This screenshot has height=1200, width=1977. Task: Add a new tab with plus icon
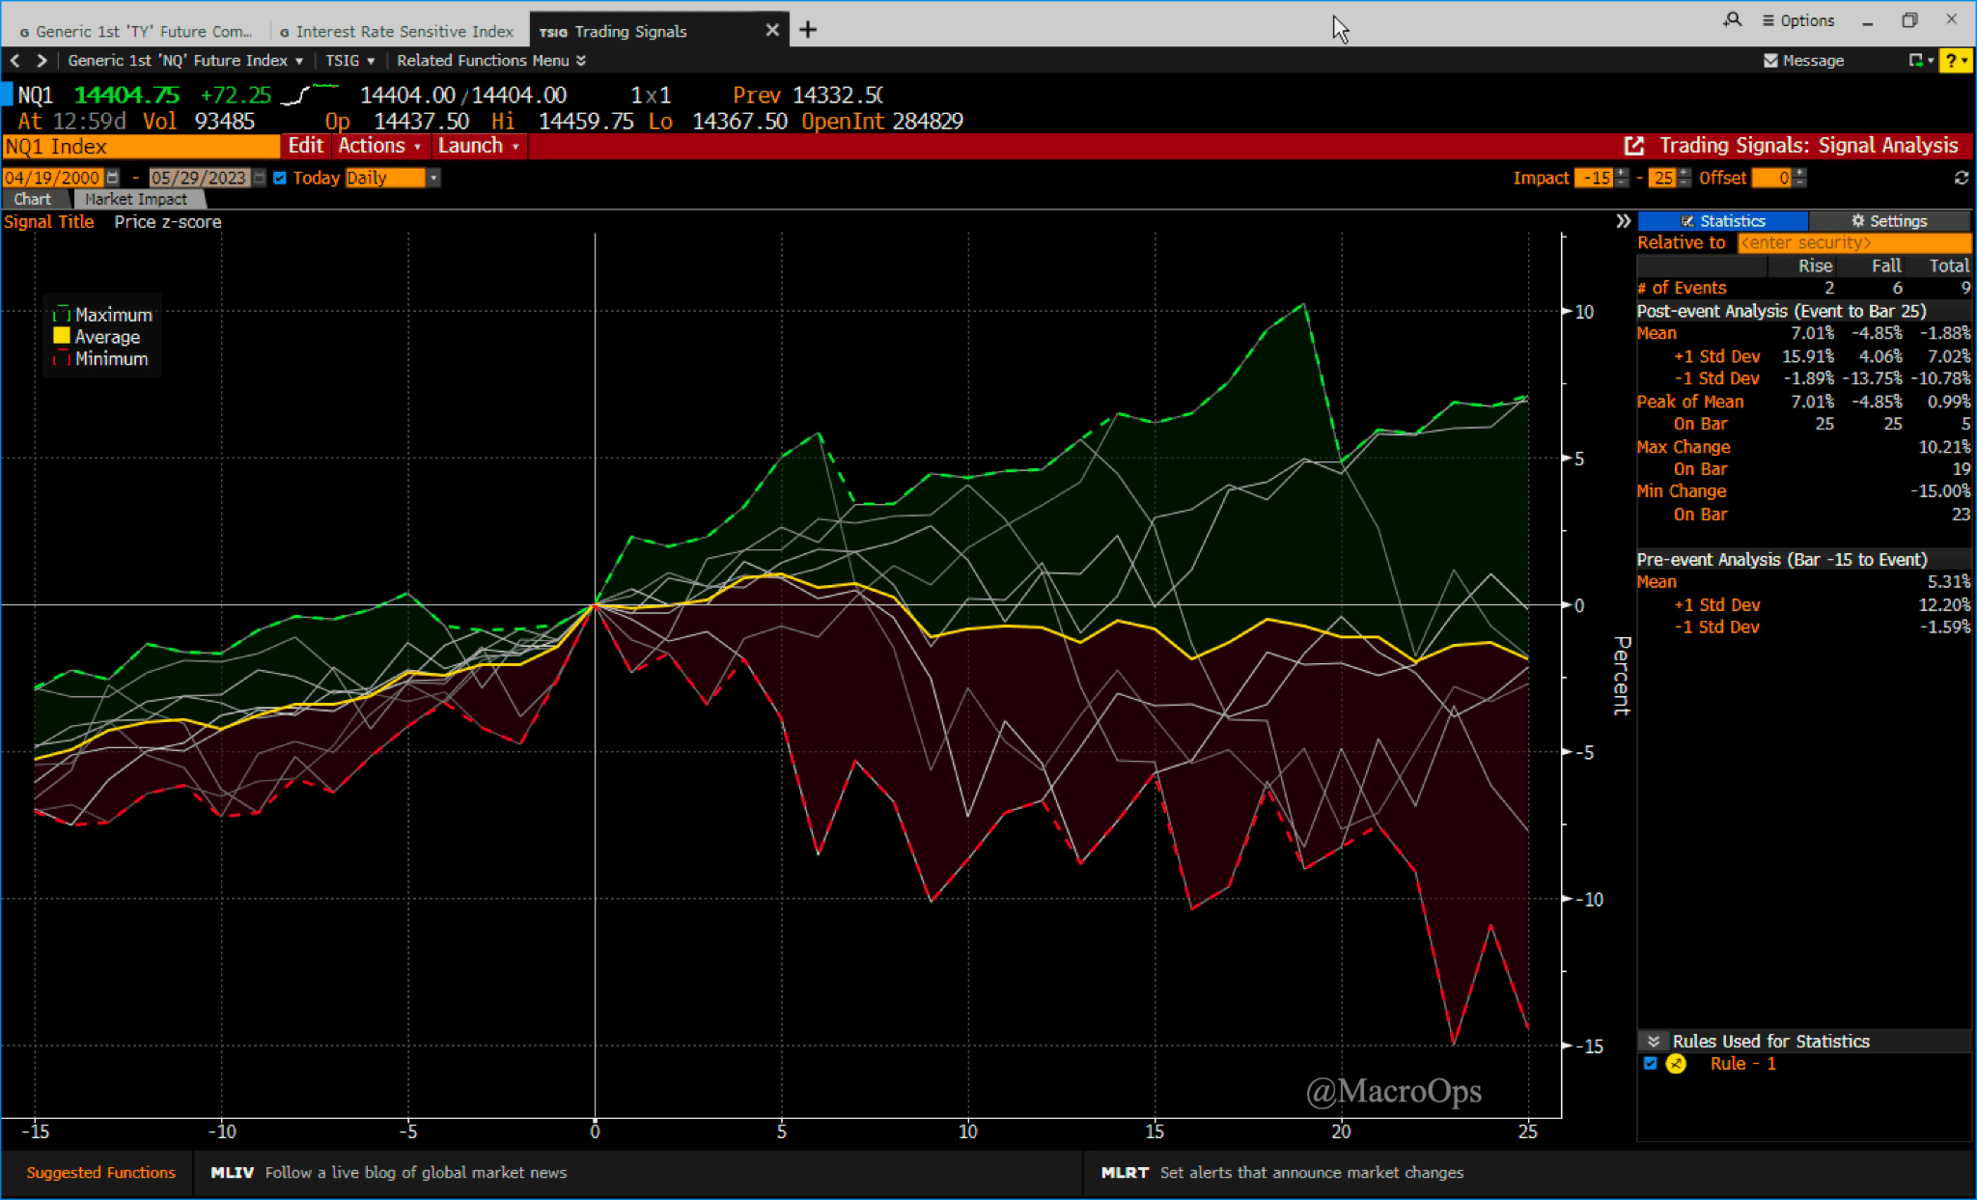(808, 30)
